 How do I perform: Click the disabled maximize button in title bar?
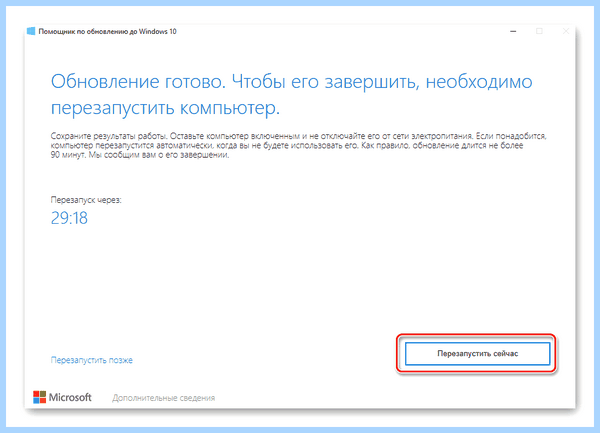pyautogui.click(x=539, y=31)
